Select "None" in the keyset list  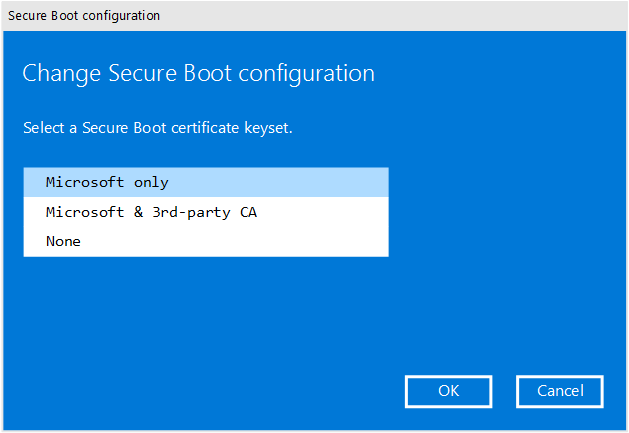point(63,241)
